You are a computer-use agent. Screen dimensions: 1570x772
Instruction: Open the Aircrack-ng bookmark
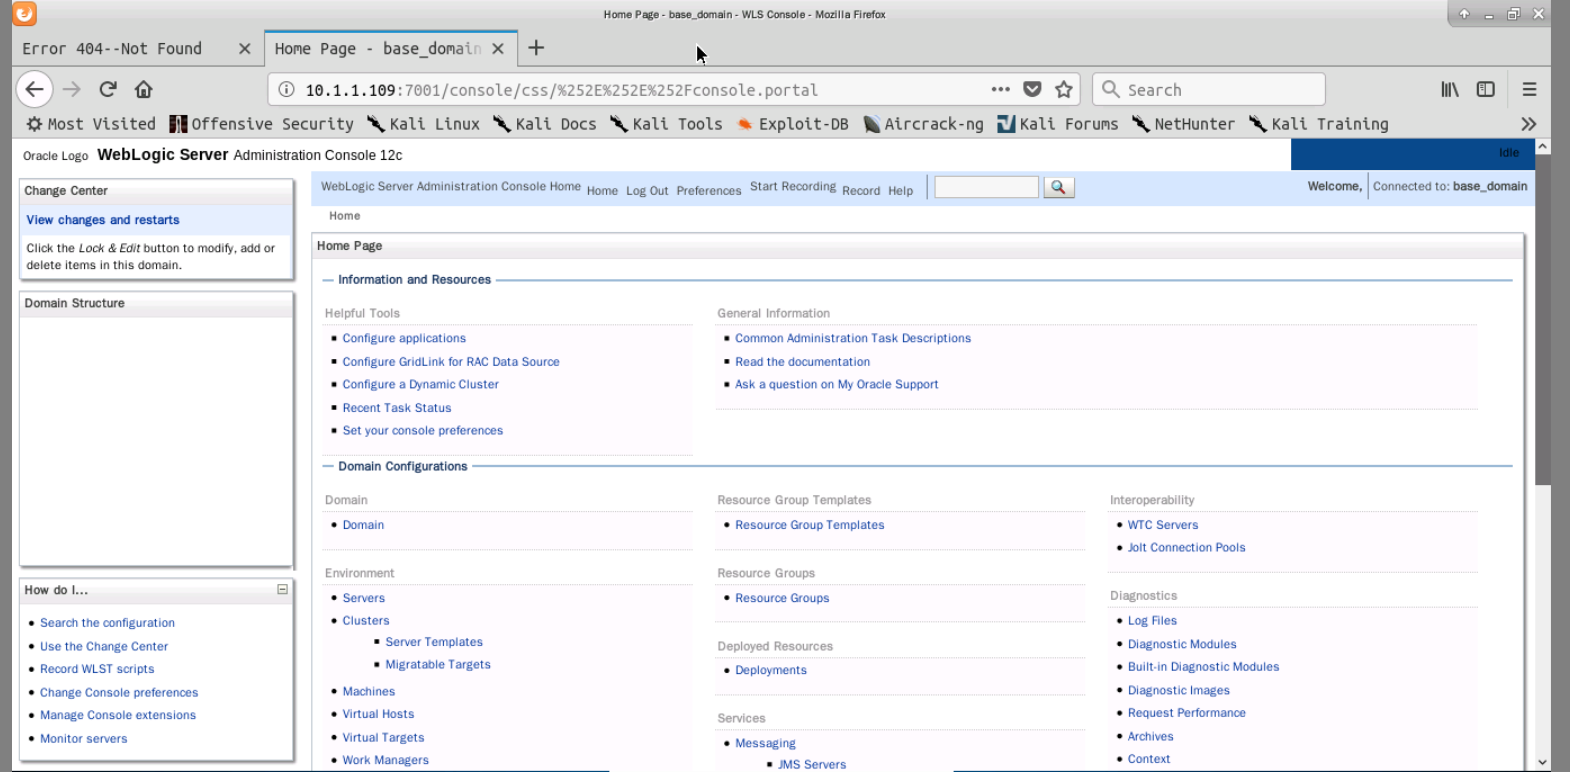pos(923,124)
